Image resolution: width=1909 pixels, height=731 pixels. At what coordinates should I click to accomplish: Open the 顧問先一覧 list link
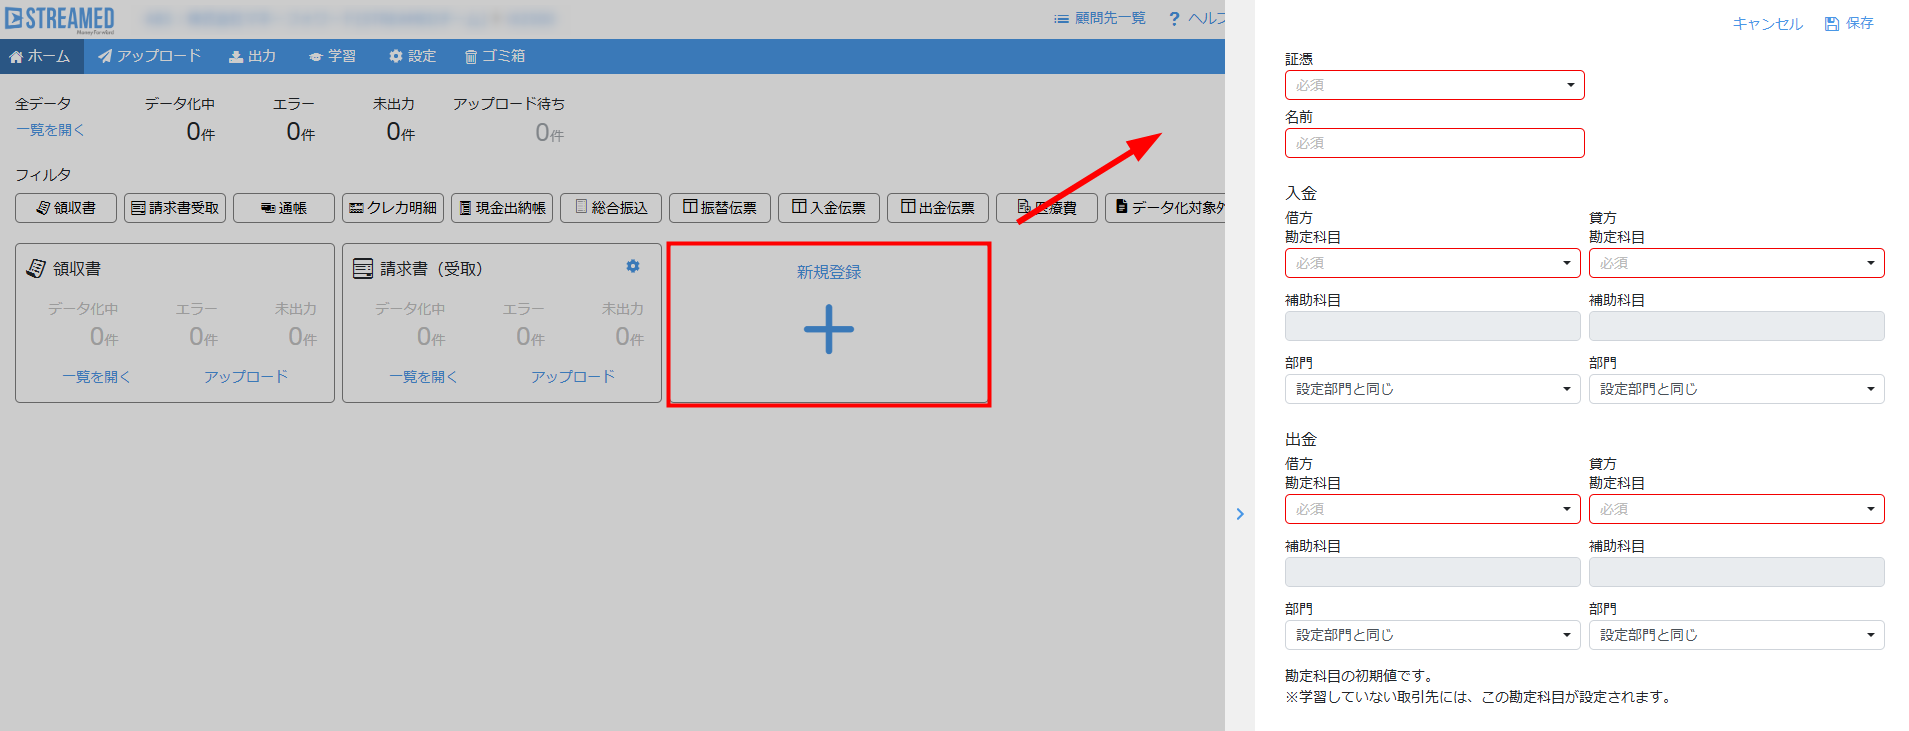pyautogui.click(x=1100, y=19)
